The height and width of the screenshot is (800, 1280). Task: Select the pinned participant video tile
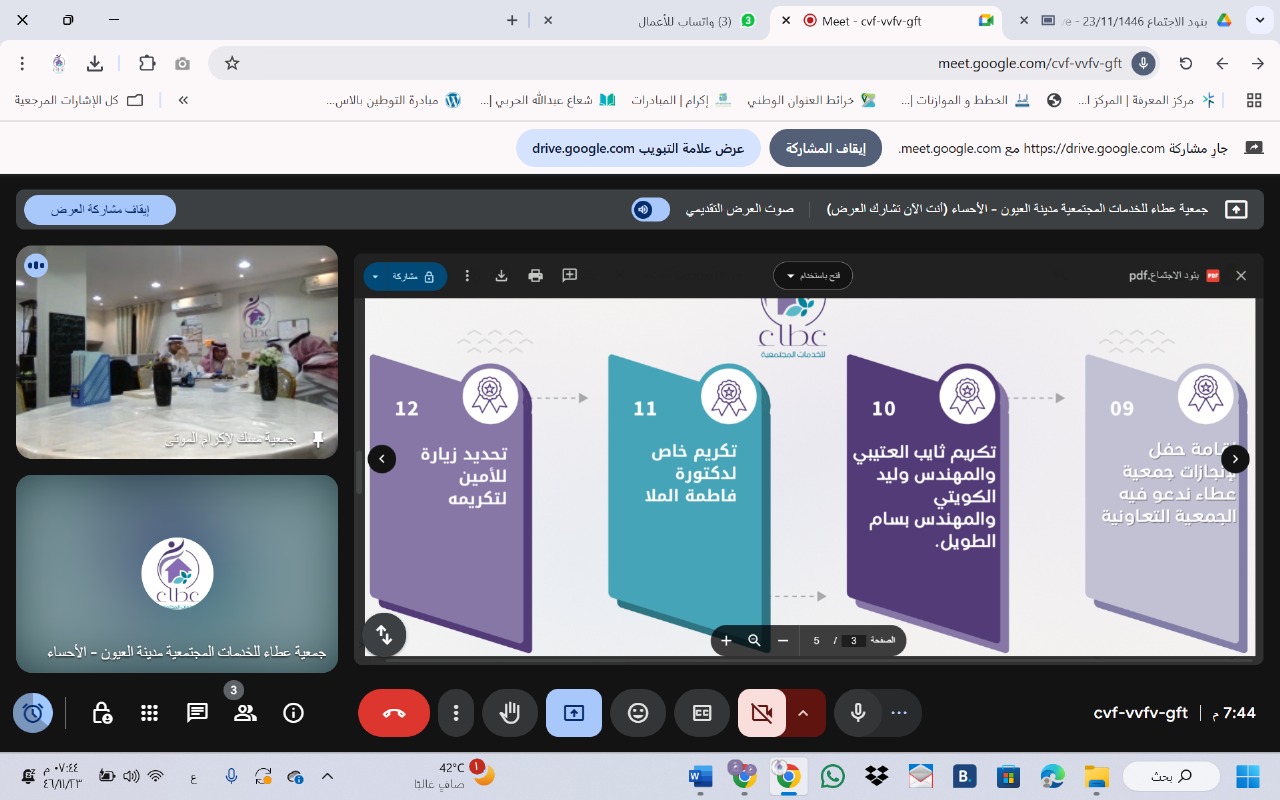pyautogui.click(x=177, y=352)
